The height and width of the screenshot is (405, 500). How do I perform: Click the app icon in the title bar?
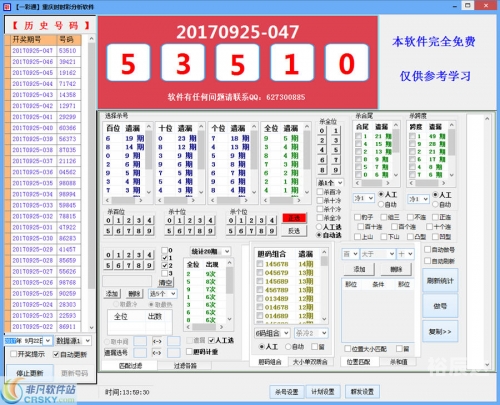(7, 6)
